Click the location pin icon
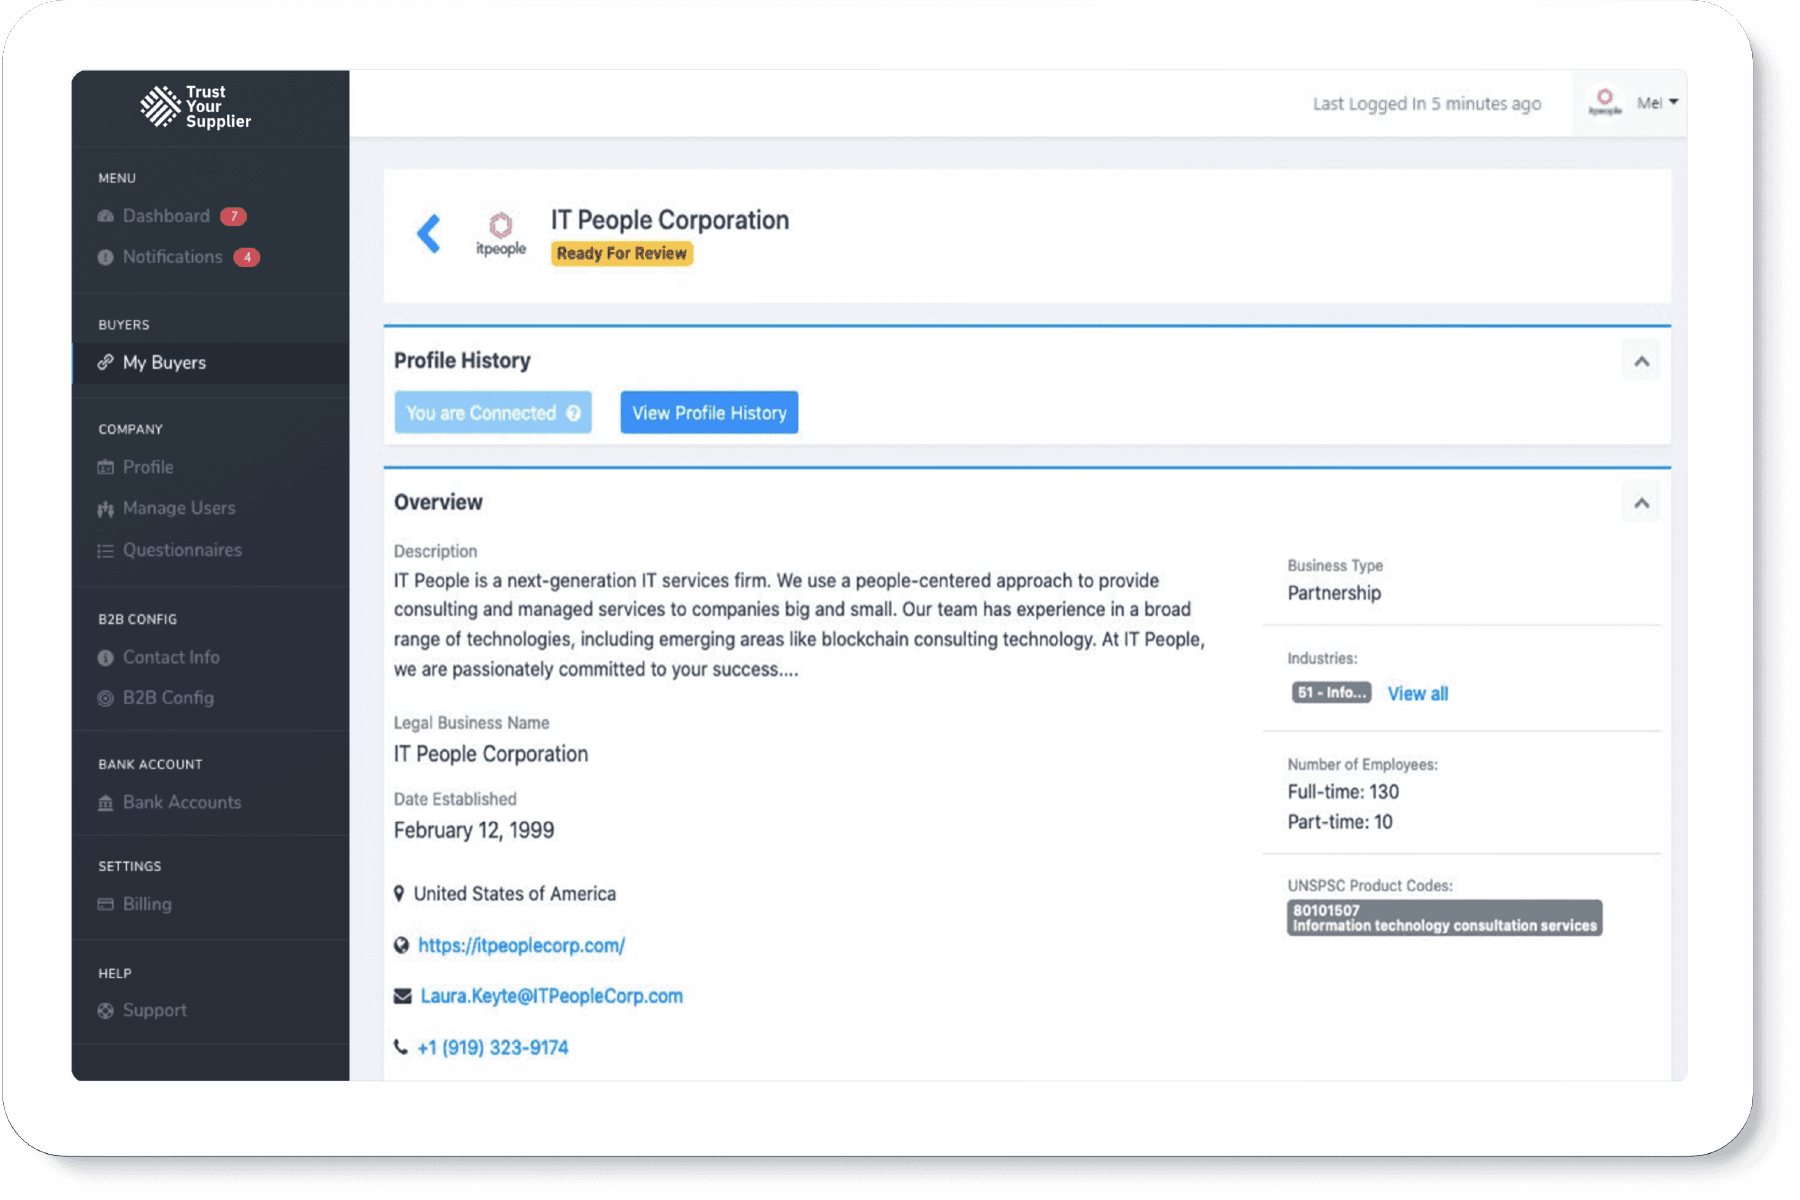This screenshot has height=1200, width=1800. (x=399, y=893)
